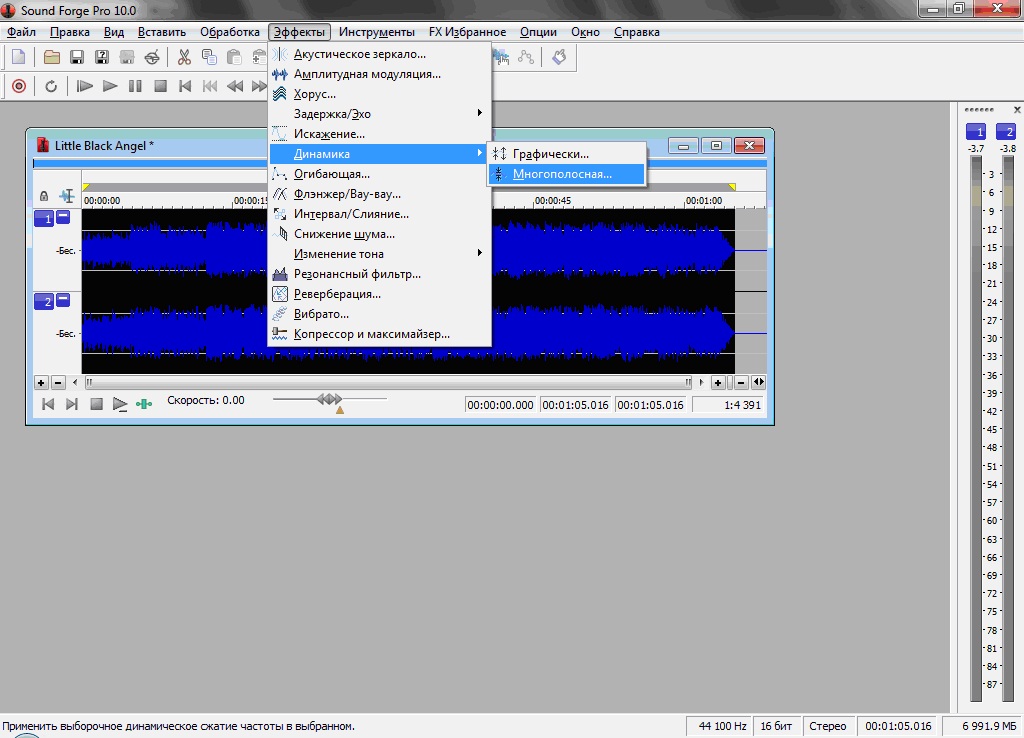Viewport: 1024px width, 738px height.
Task: Click the Copy toolbar icon
Action: point(209,57)
